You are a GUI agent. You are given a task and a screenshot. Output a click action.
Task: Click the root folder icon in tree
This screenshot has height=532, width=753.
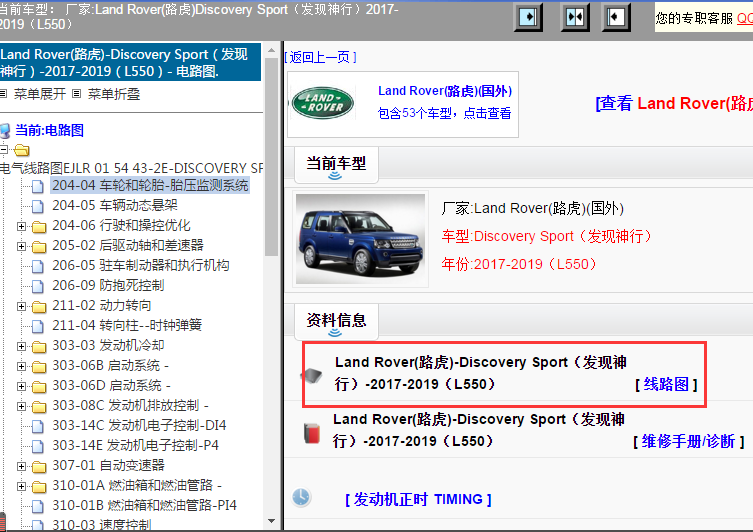click(22, 150)
